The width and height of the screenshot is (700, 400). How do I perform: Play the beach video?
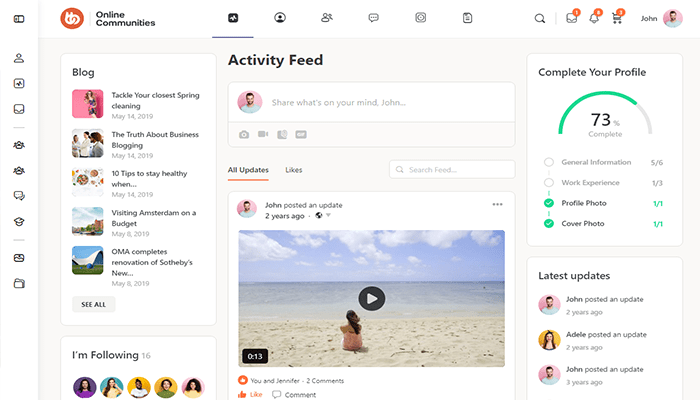[x=371, y=297]
